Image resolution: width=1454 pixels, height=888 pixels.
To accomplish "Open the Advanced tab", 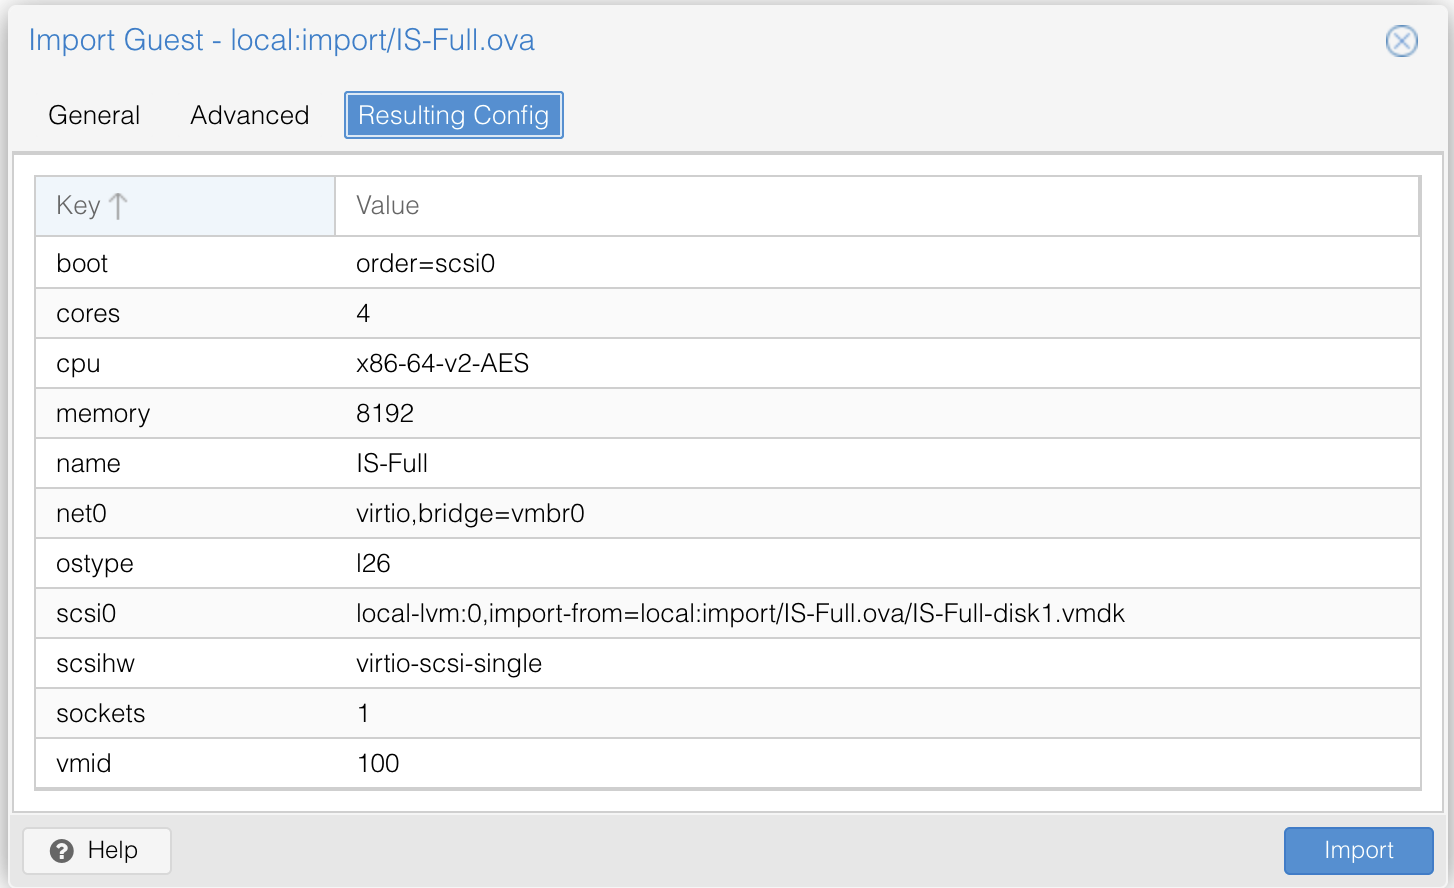I will pyautogui.click(x=250, y=115).
